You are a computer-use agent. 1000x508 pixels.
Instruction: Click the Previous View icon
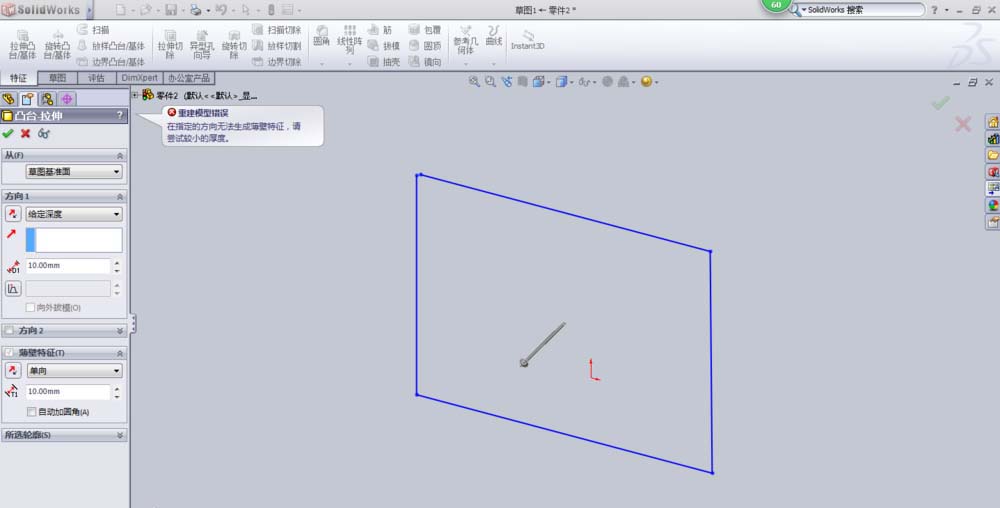[x=507, y=82]
